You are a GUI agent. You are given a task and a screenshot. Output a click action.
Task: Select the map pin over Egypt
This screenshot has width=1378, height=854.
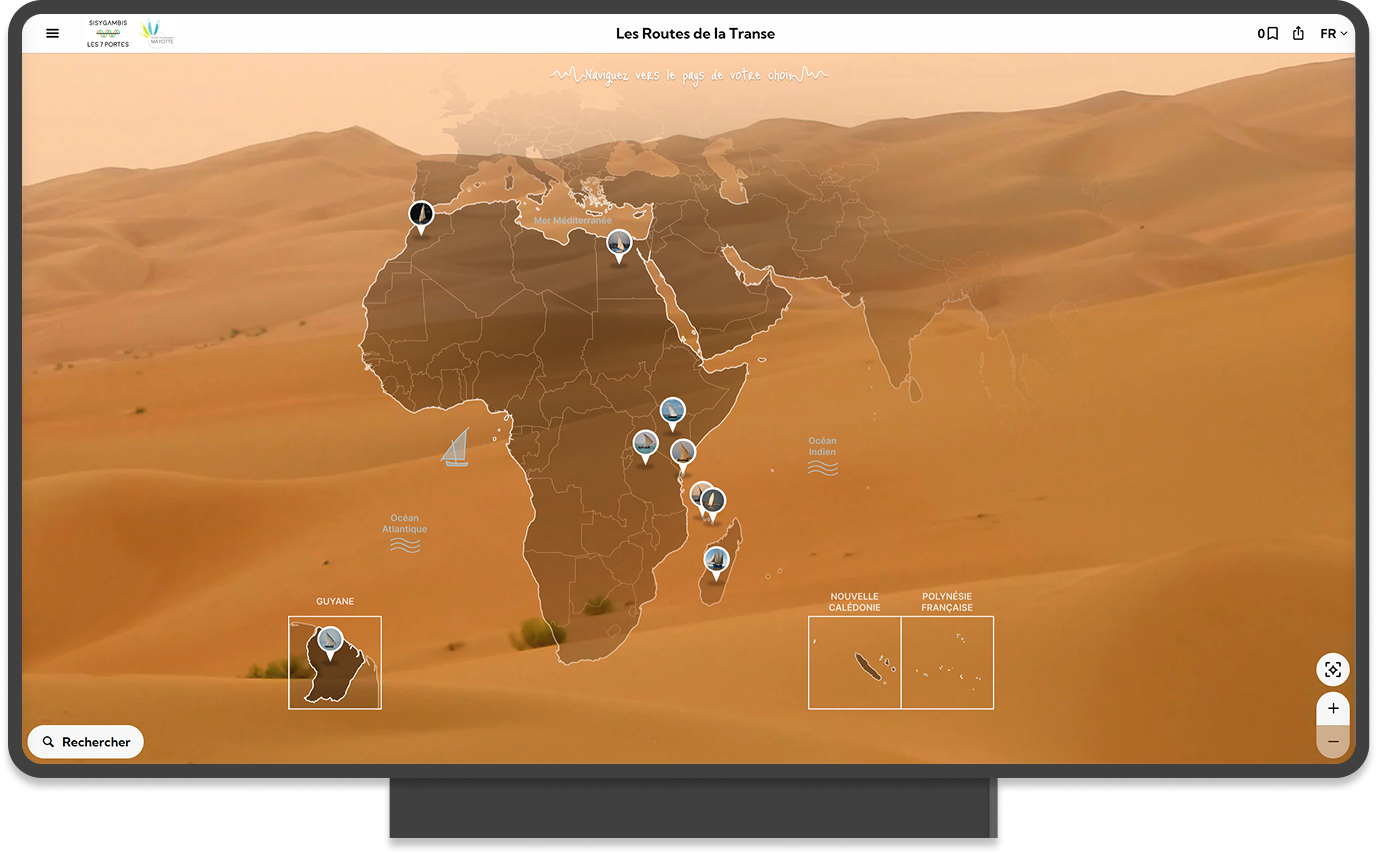pyautogui.click(x=619, y=243)
